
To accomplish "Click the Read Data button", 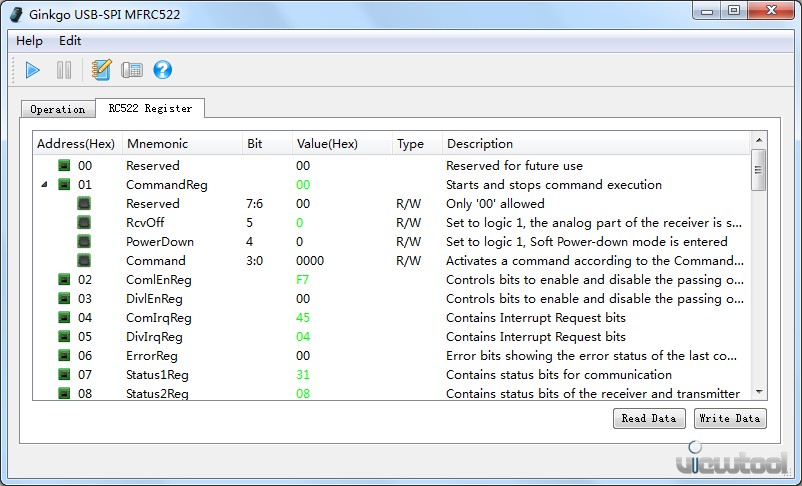I will [x=649, y=418].
